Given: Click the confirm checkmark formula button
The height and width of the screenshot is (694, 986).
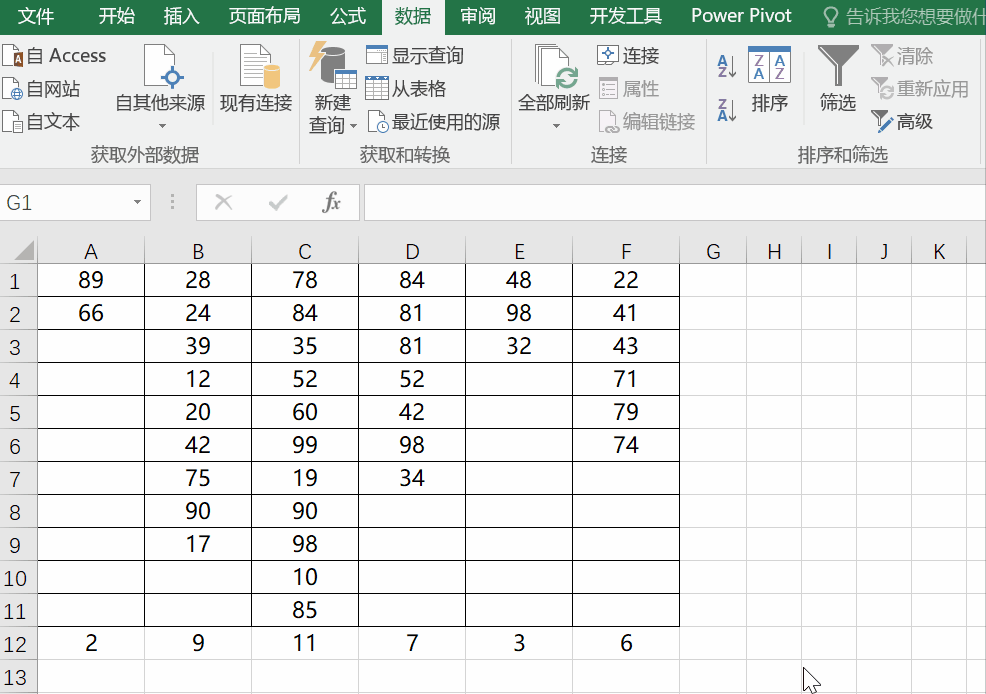Looking at the screenshot, I should pyautogui.click(x=277, y=202).
